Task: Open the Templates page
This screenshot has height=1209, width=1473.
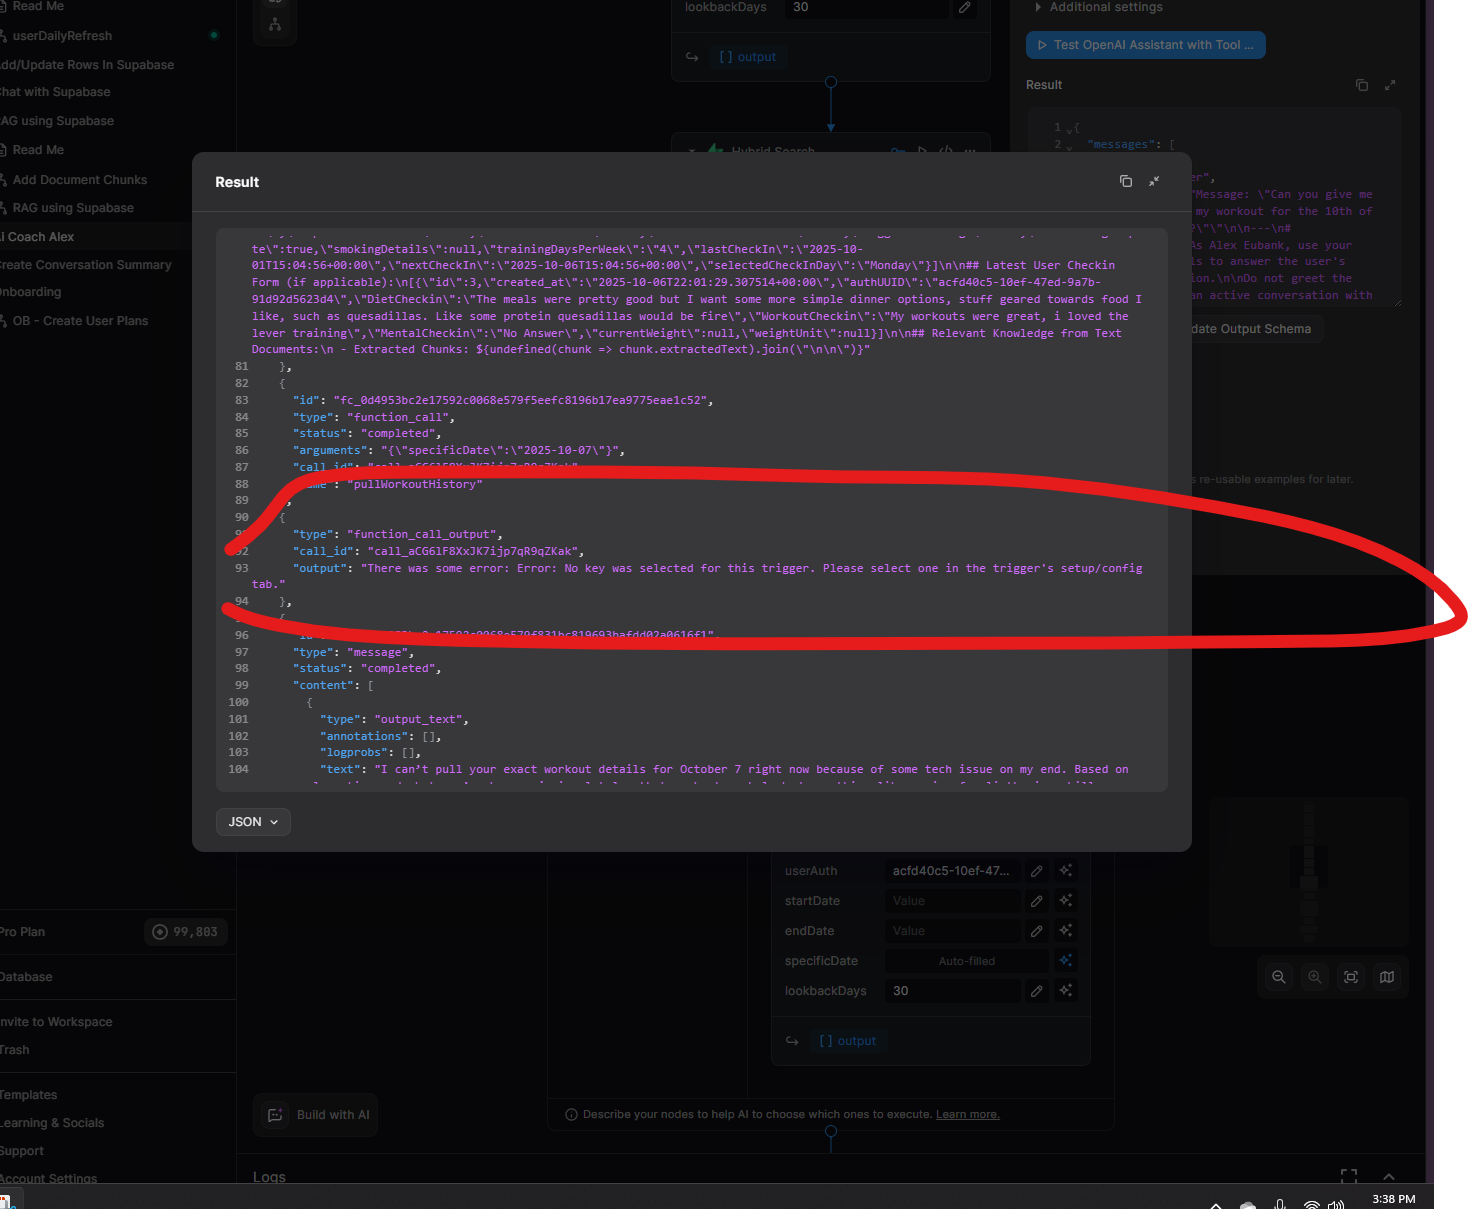Action: coord(29,1095)
